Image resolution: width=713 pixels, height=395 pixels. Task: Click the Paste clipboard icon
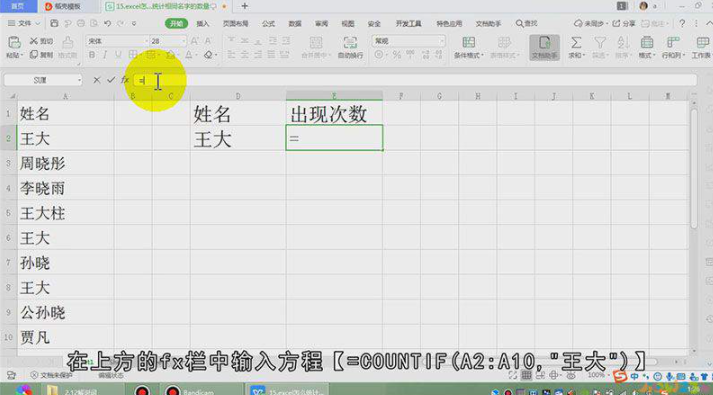click(14, 42)
